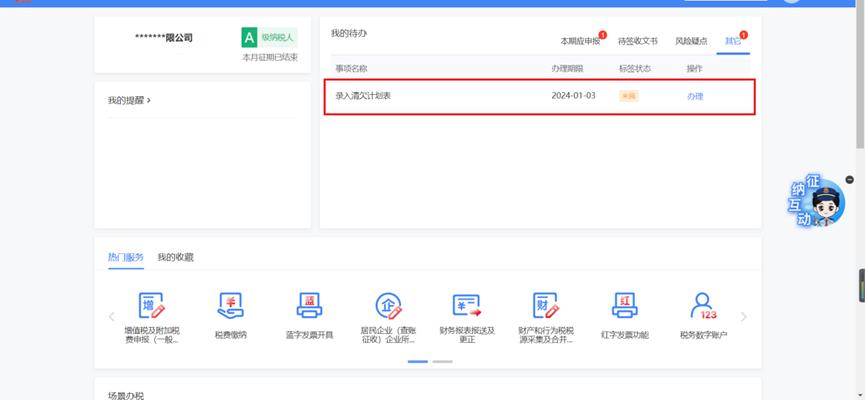Select second carousel page indicator
The height and width of the screenshot is (400, 865).
pyautogui.click(x=442, y=361)
